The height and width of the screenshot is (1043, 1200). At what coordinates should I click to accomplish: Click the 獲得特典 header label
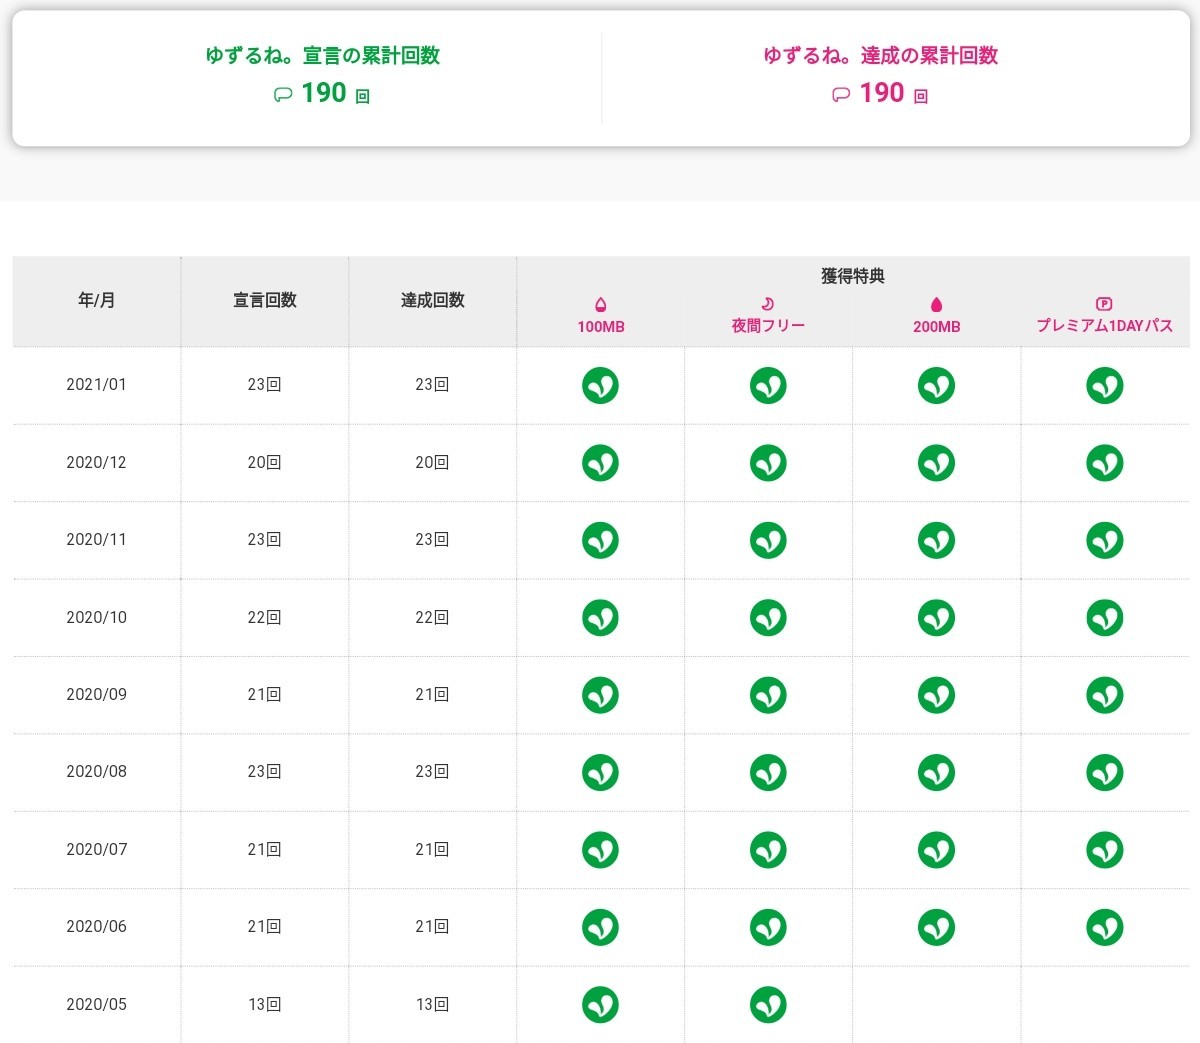pyautogui.click(x=852, y=276)
